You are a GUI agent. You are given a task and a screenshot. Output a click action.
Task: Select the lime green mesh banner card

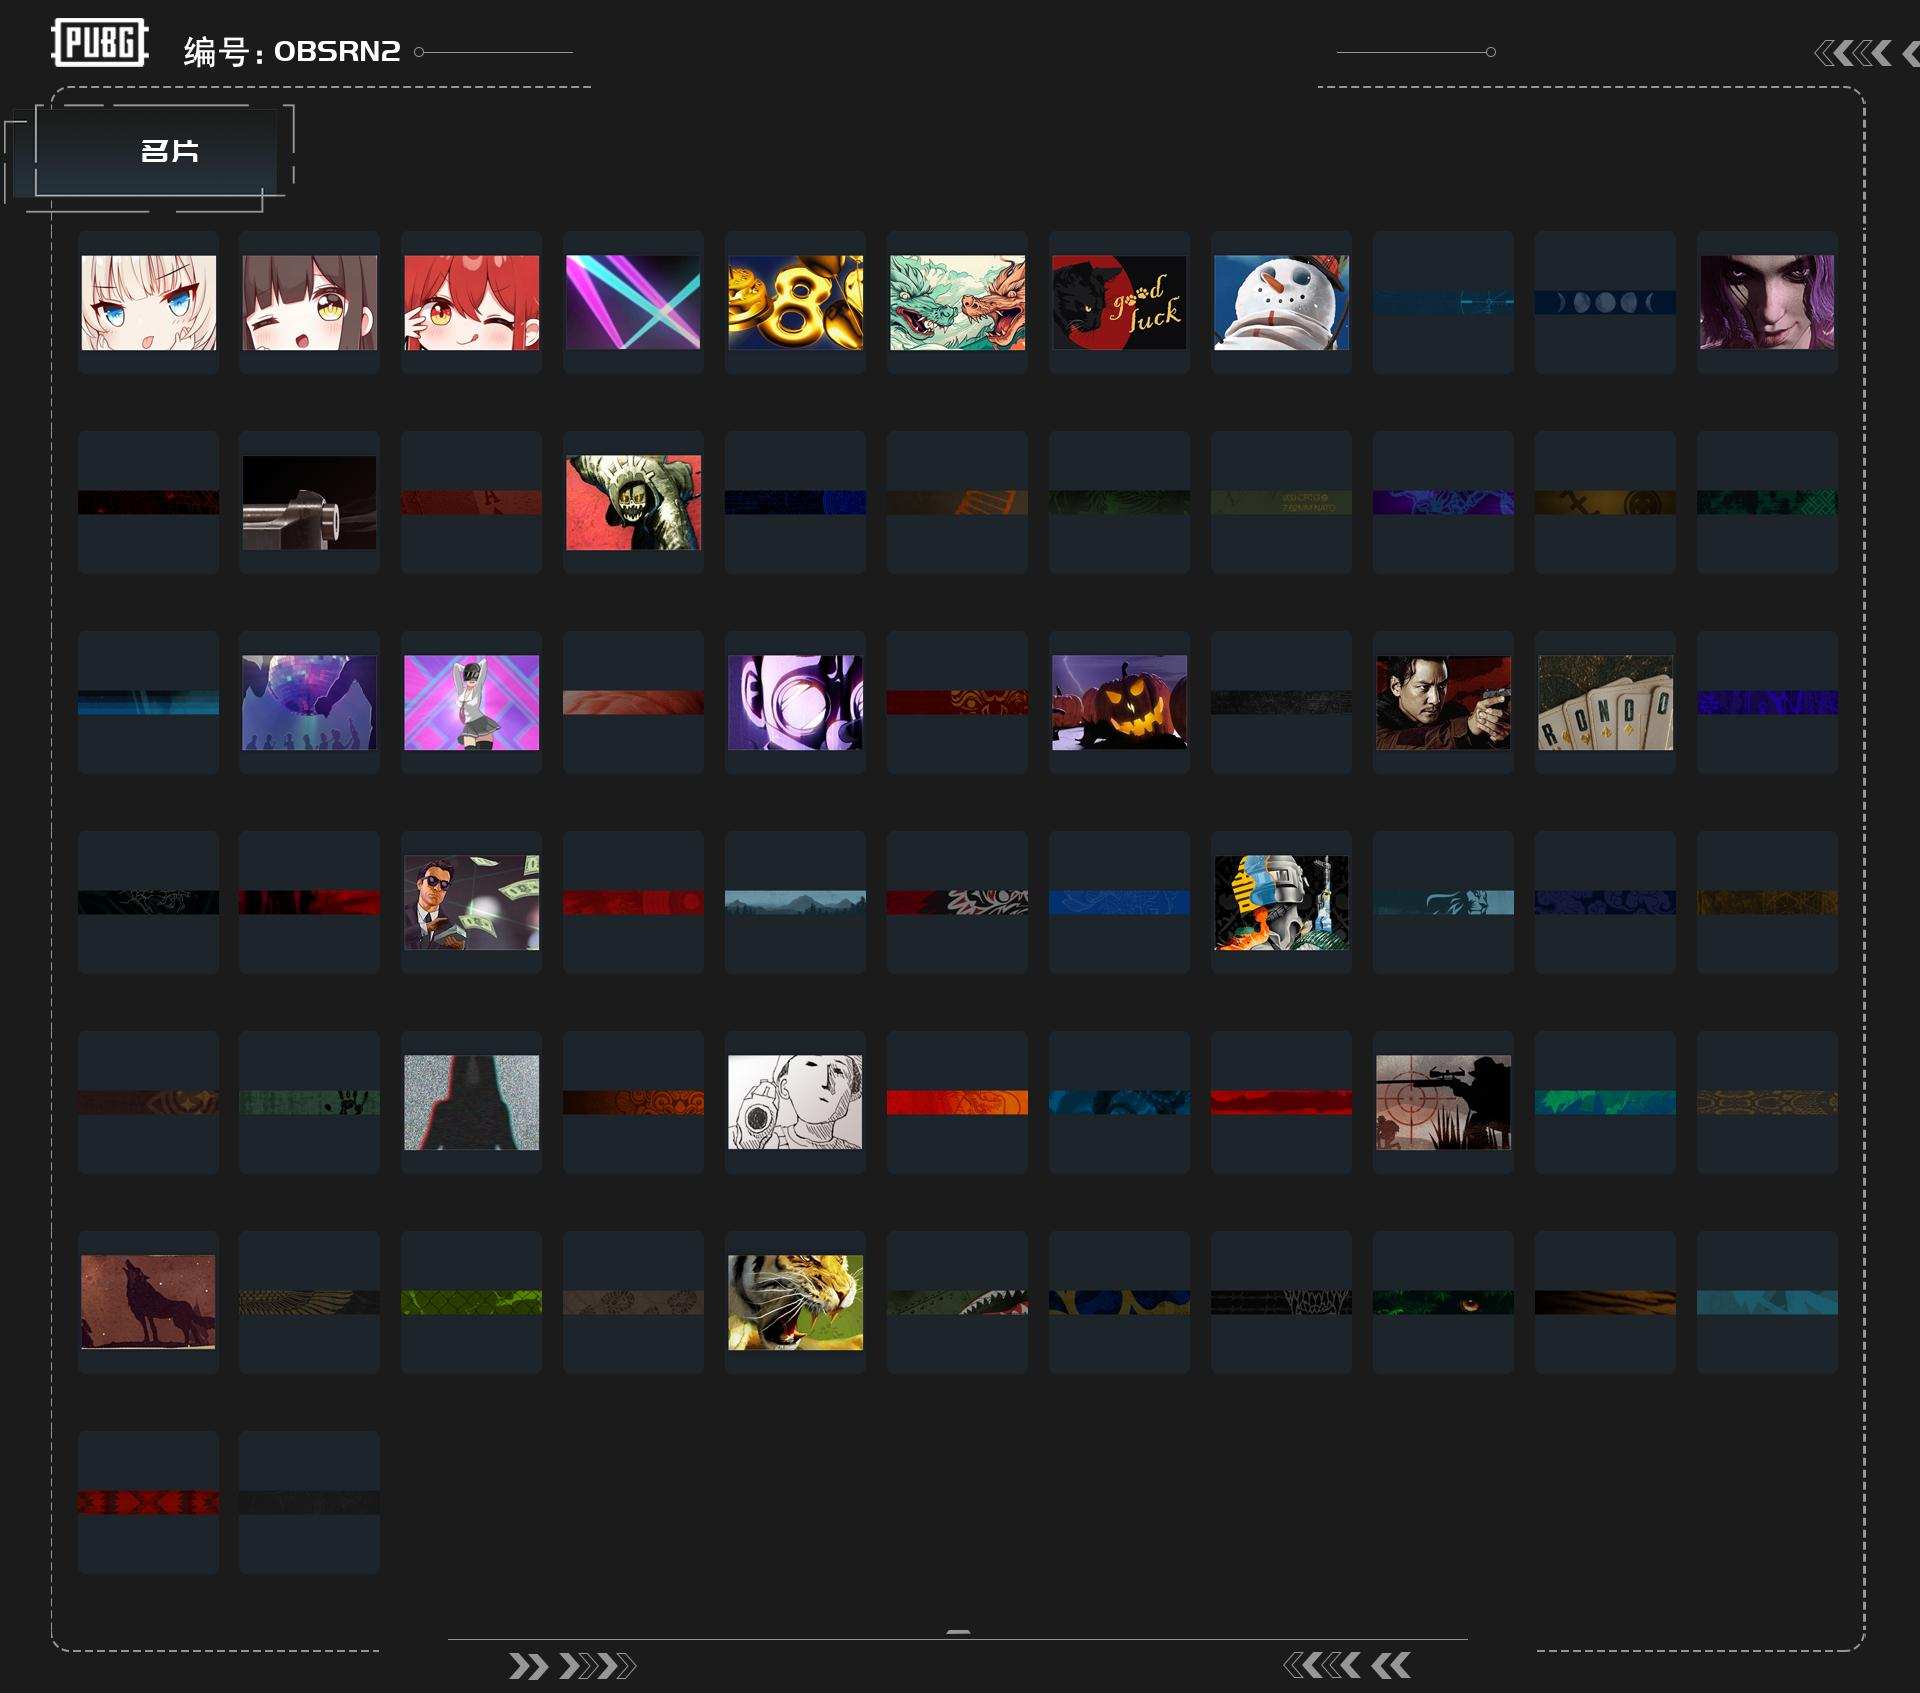tap(472, 1302)
